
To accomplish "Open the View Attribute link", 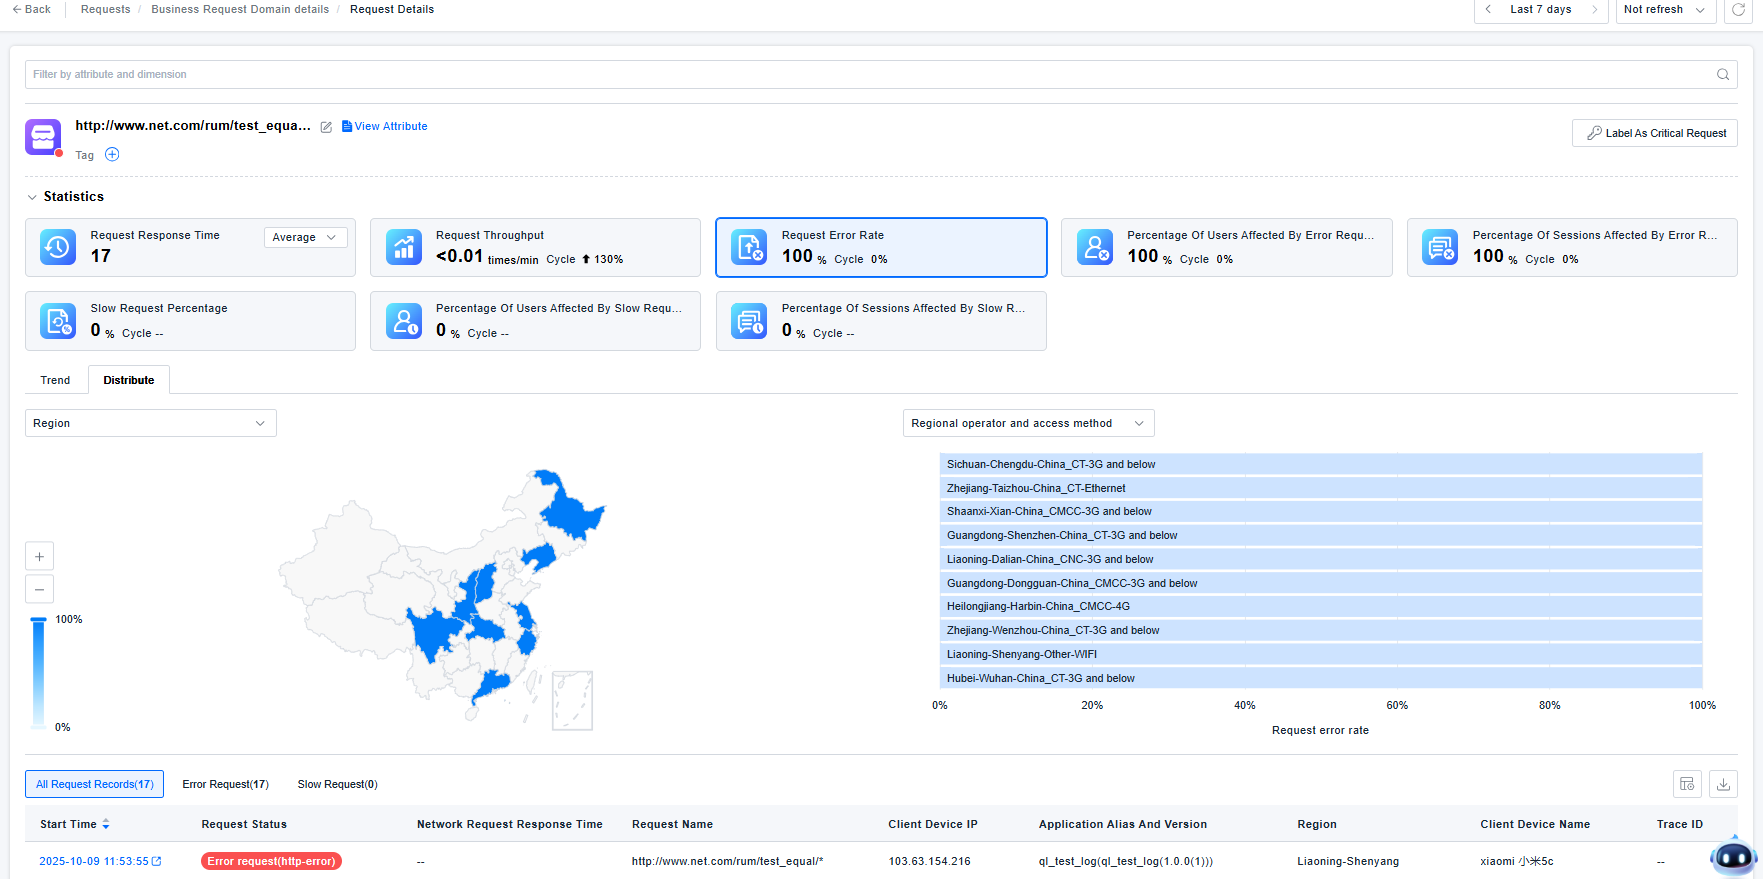I will [385, 126].
